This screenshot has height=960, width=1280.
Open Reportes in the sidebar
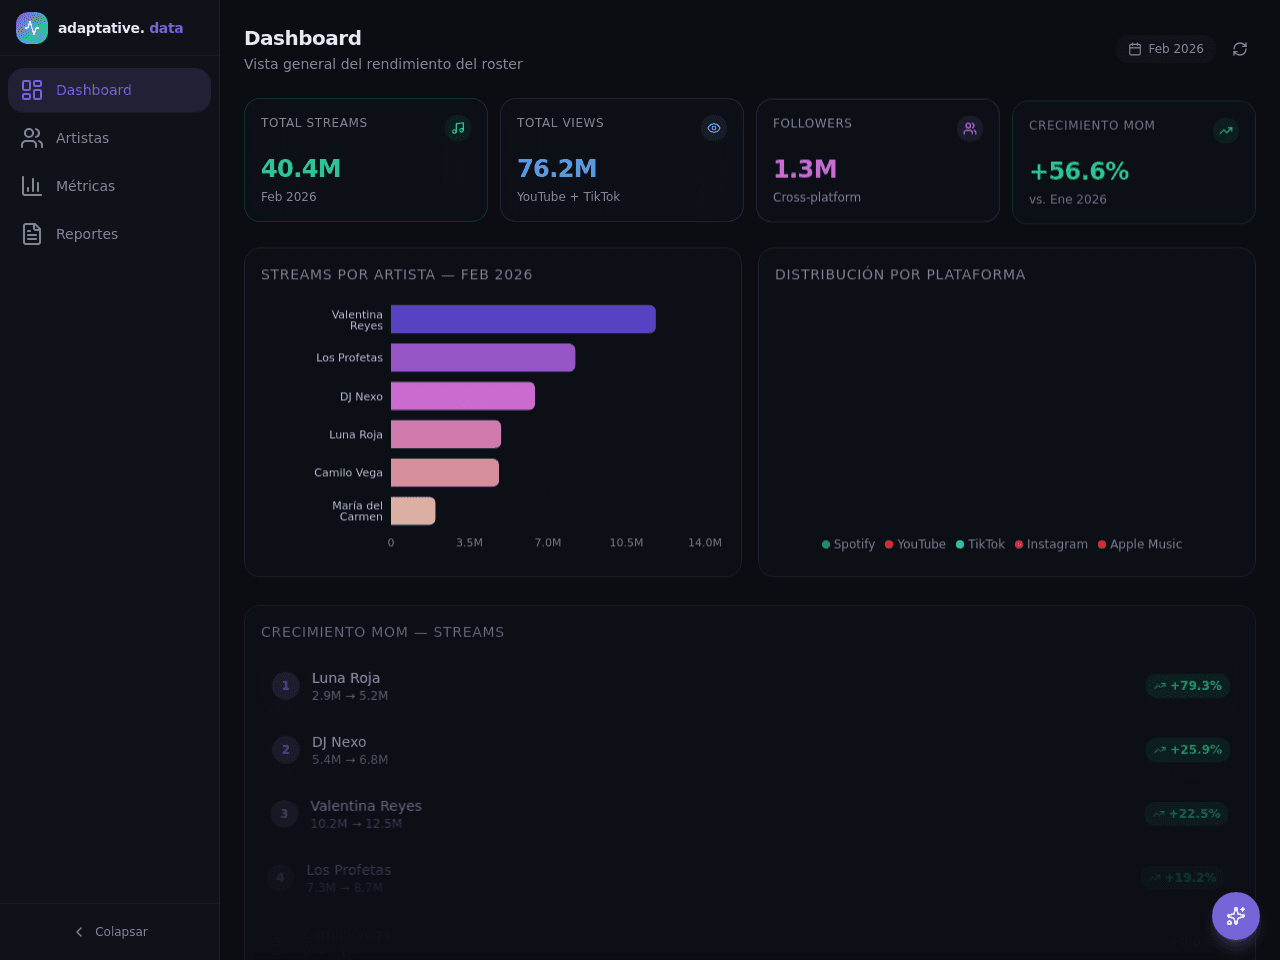pos(109,234)
